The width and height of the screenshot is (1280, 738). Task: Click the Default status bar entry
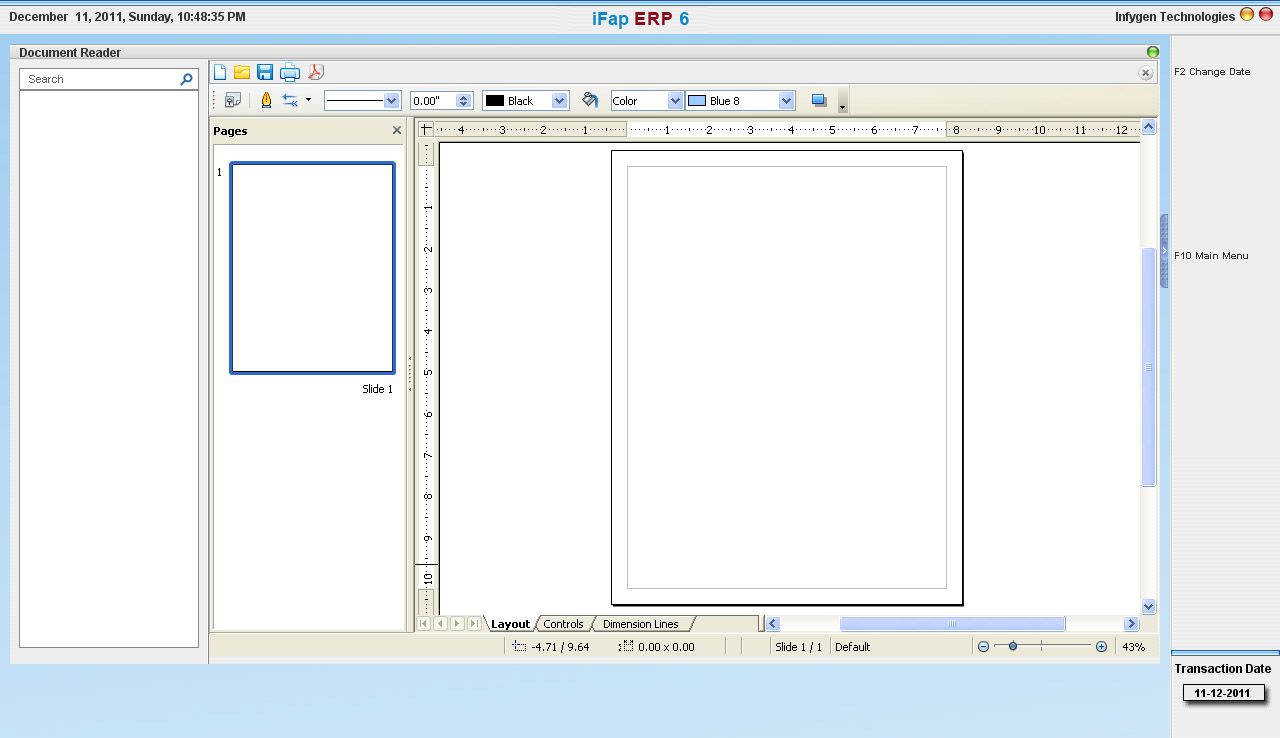coord(852,647)
